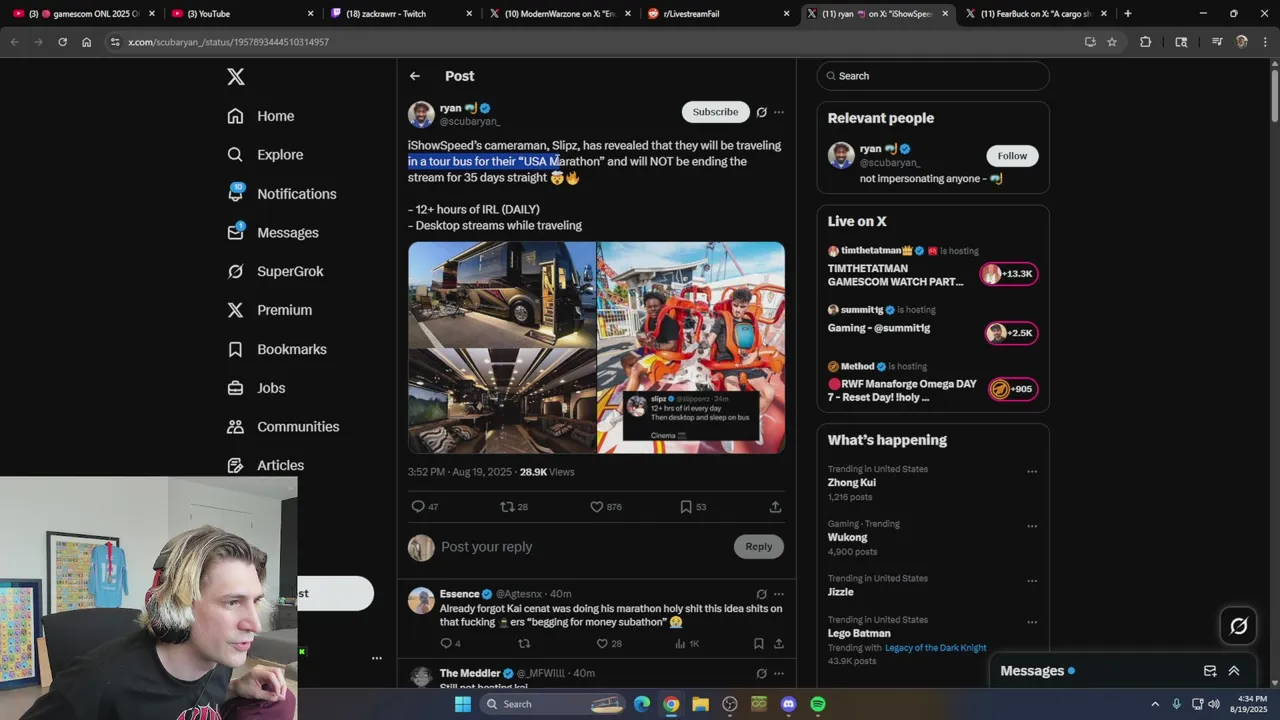The width and height of the screenshot is (1280, 720).
Task: Open the X logo home link
Action: pos(235,77)
